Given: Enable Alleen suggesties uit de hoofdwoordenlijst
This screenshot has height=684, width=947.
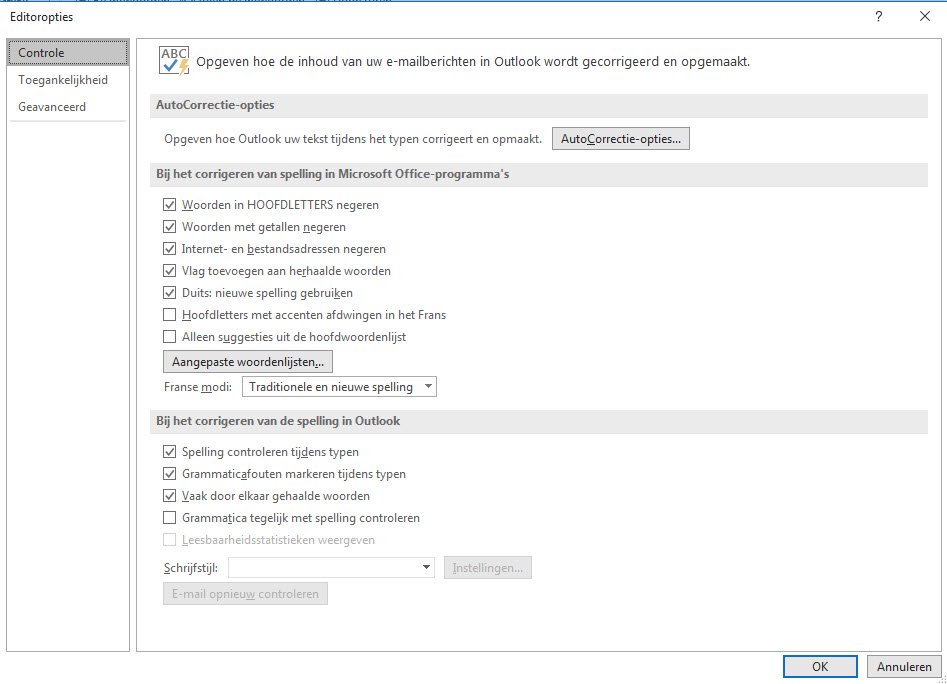Looking at the screenshot, I should pos(170,336).
